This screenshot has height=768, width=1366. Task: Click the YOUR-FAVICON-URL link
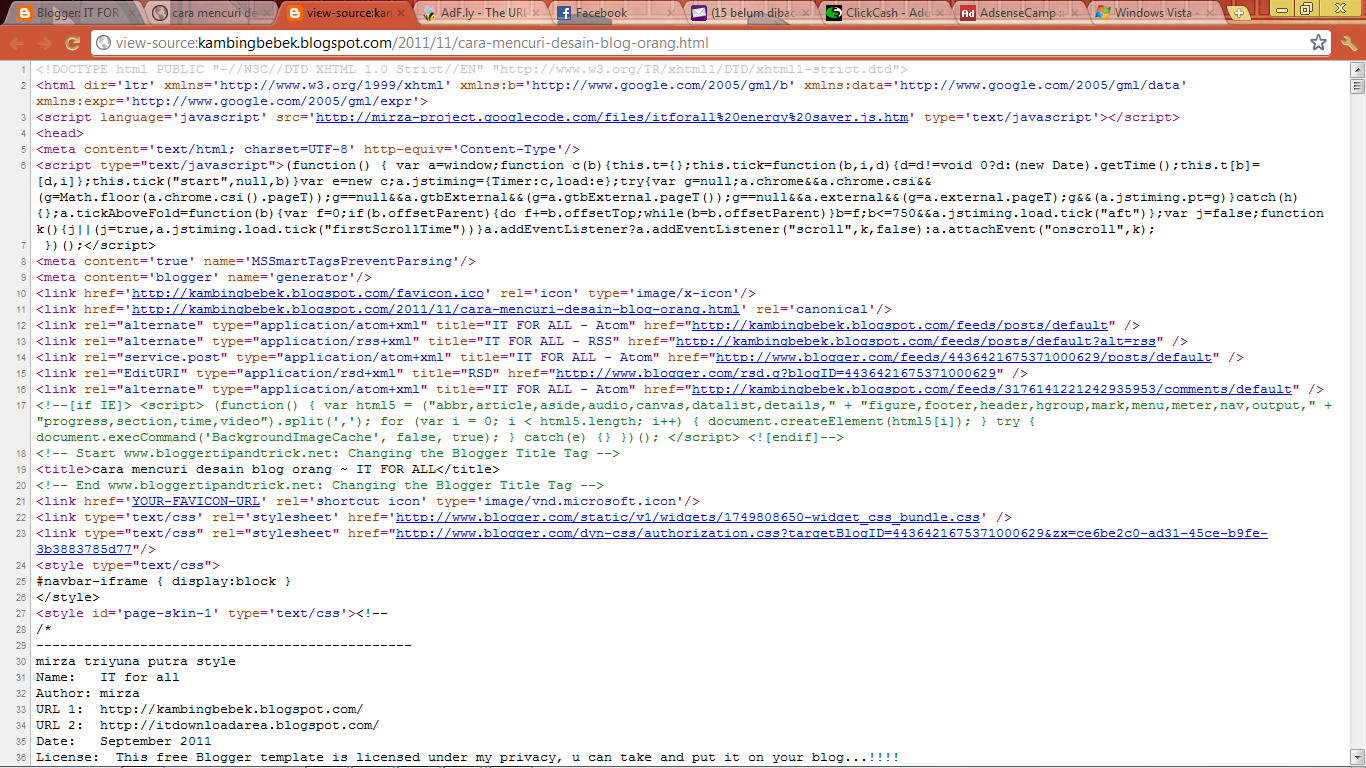196,501
